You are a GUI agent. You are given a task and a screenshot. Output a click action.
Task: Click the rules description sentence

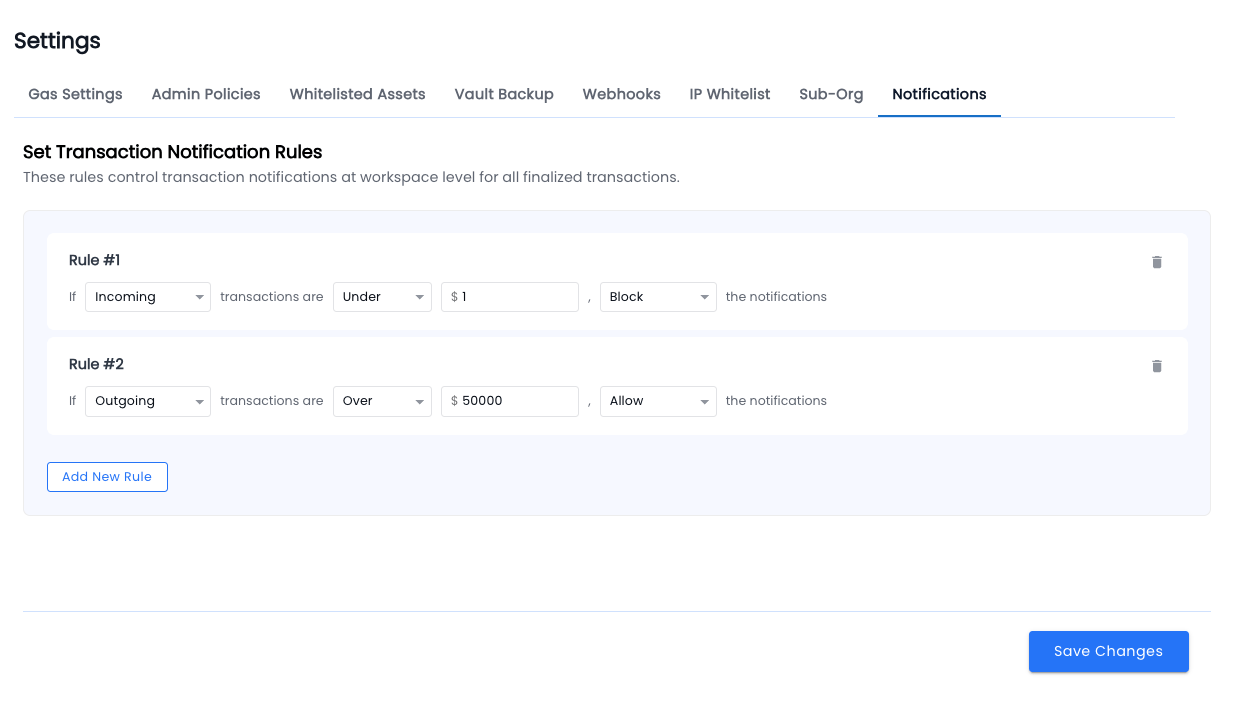point(351,177)
